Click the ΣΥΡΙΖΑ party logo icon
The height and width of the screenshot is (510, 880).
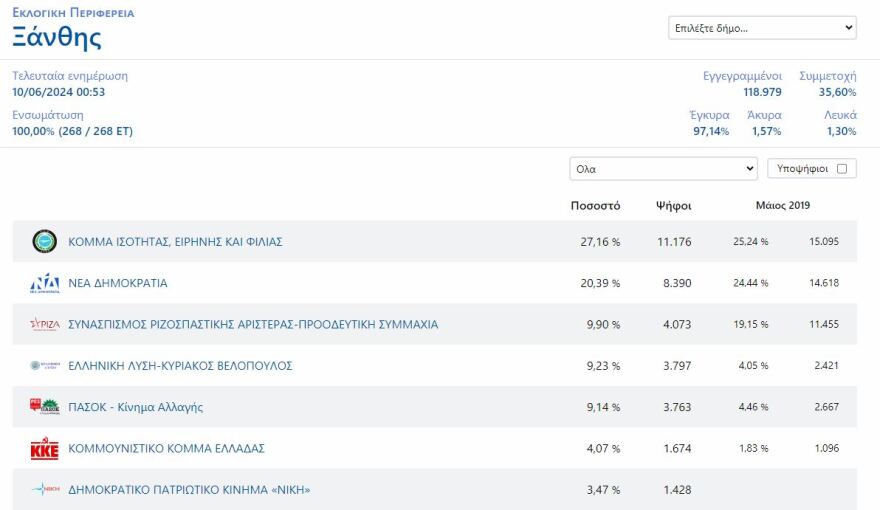(x=45, y=325)
